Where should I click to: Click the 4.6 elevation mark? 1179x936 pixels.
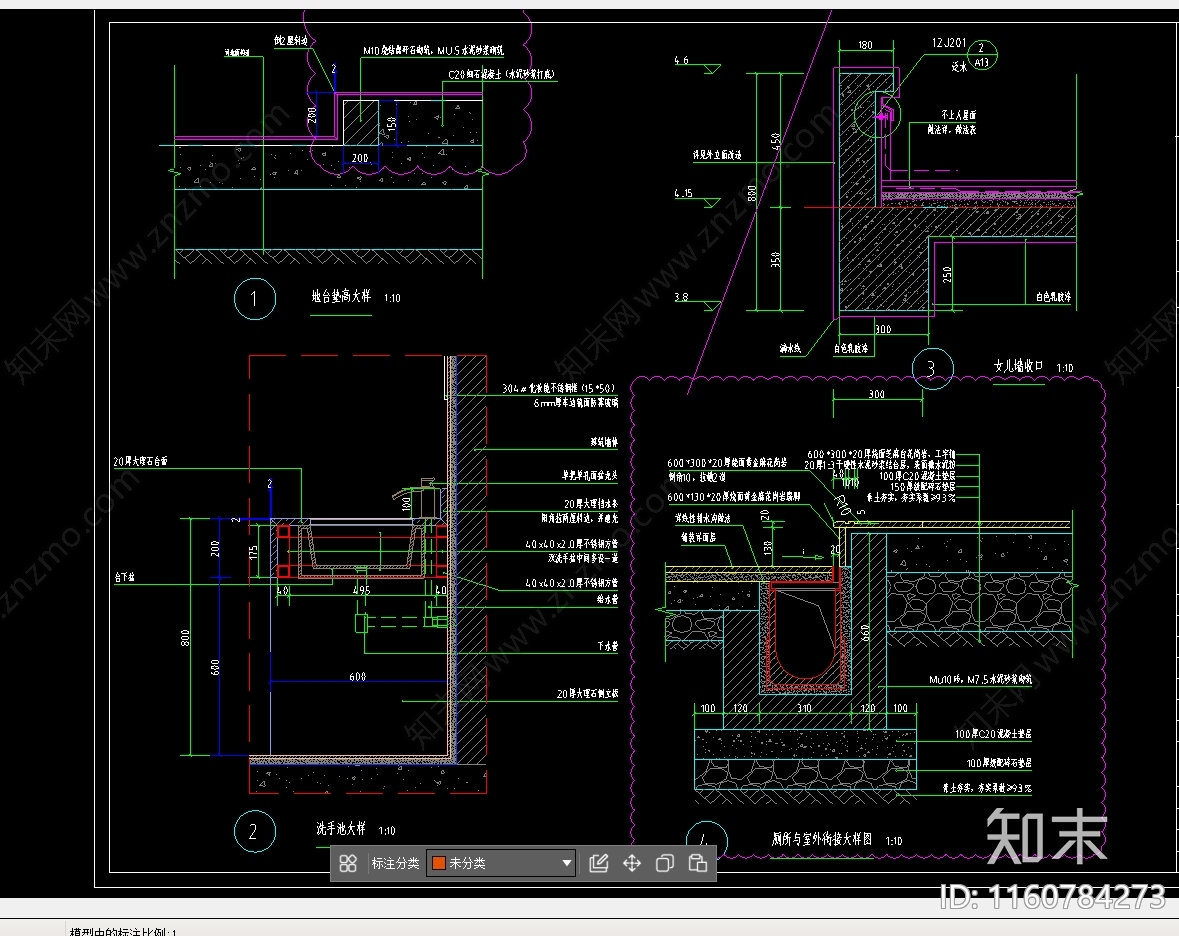pyautogui.click(x=681, y=60)
